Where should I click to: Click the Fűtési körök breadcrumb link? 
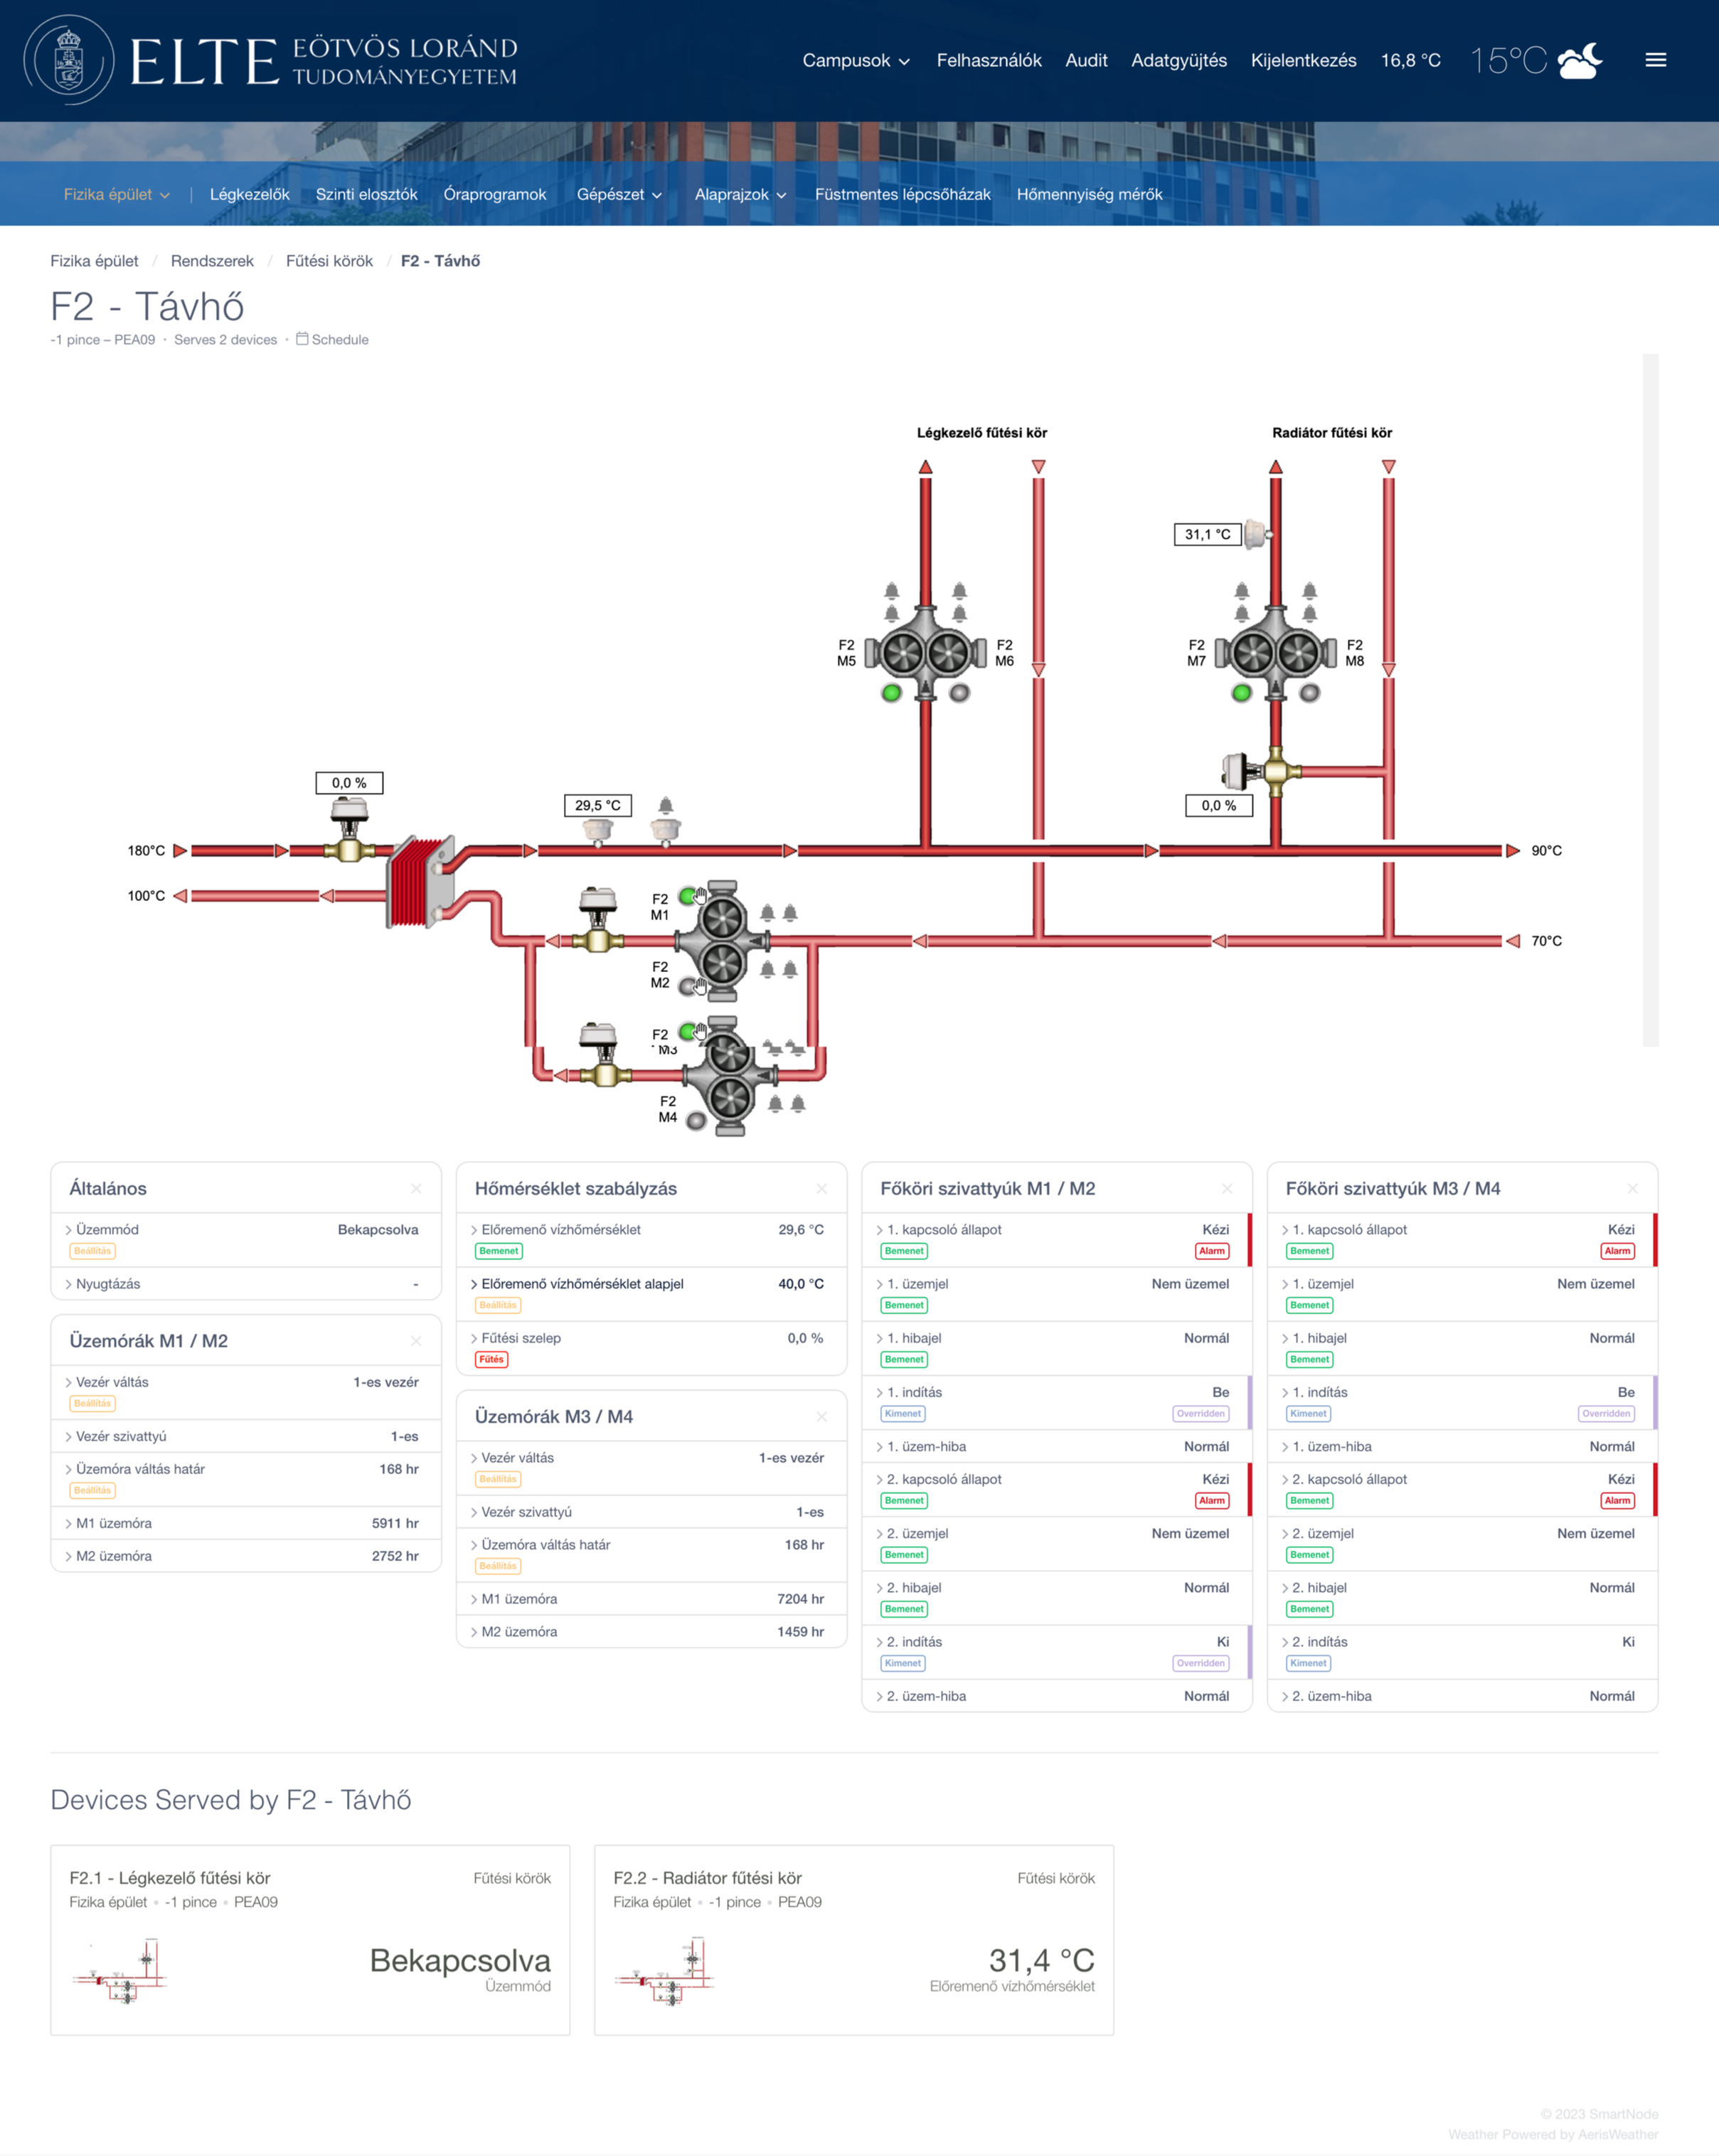329,261
